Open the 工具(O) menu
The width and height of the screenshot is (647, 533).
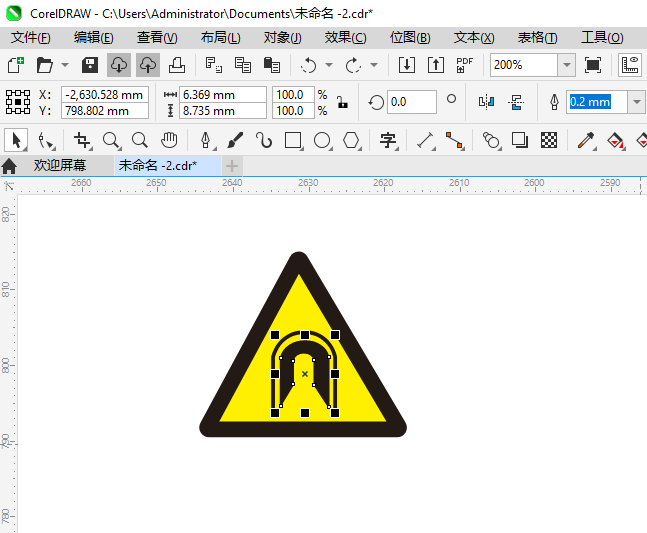(602, 38)
